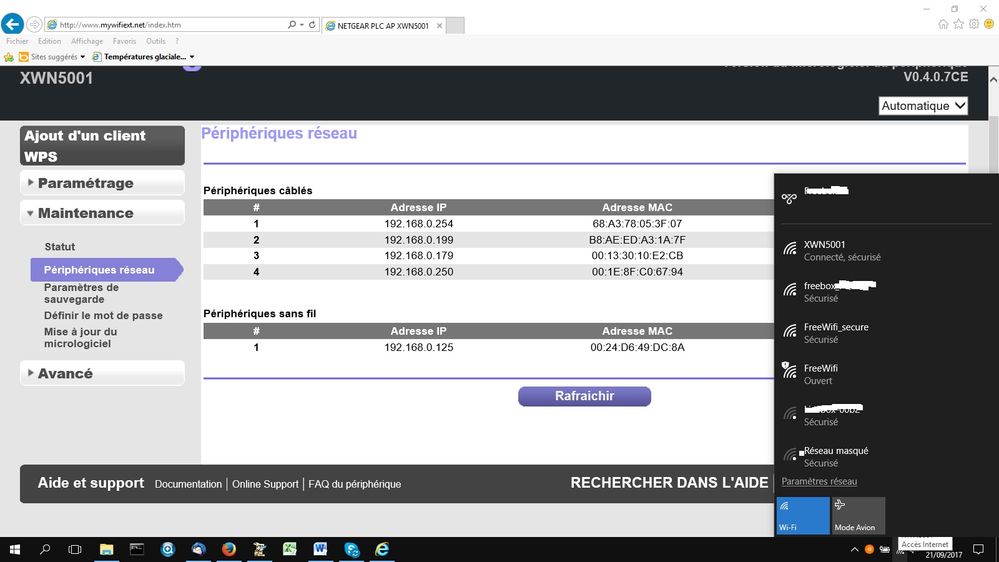999x562 pixels.
Task: Open taskbar Search magnifier
Action: (x=45, y=549)
